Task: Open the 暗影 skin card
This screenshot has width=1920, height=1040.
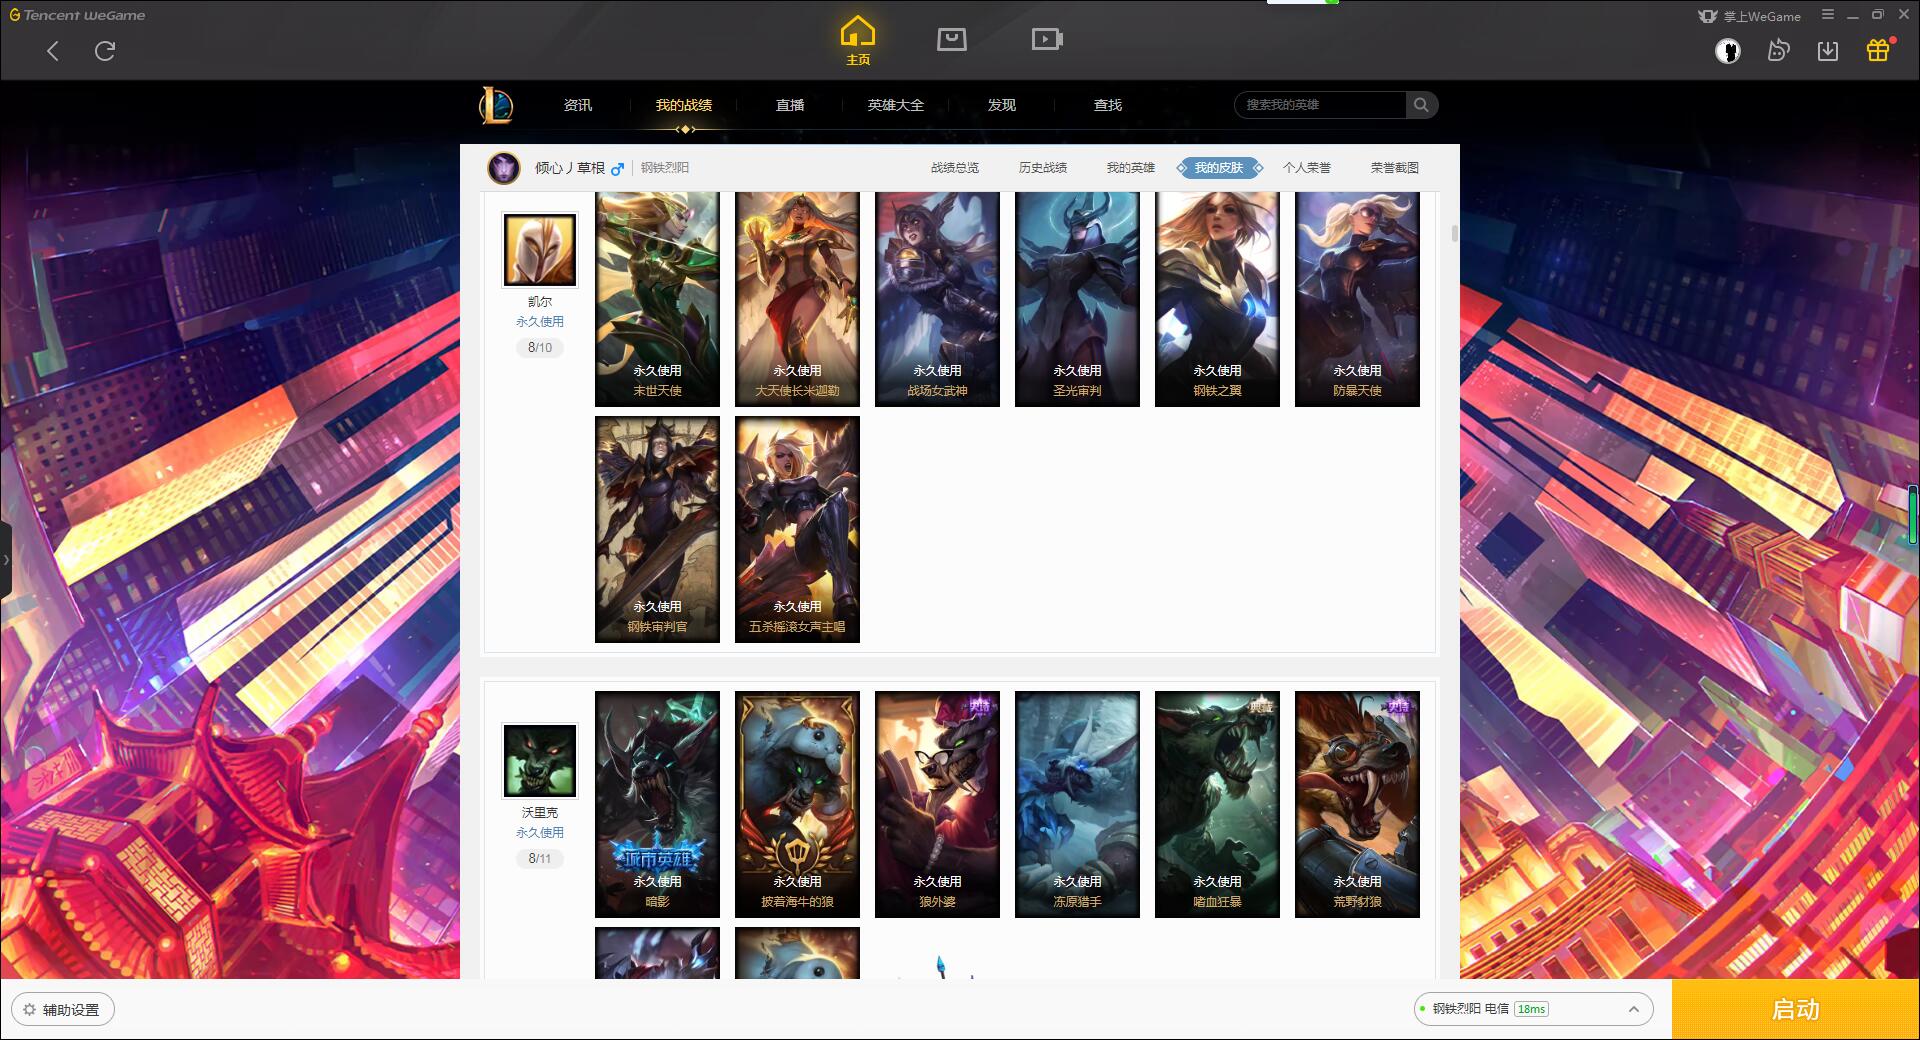Action: [x=657, y=804]
